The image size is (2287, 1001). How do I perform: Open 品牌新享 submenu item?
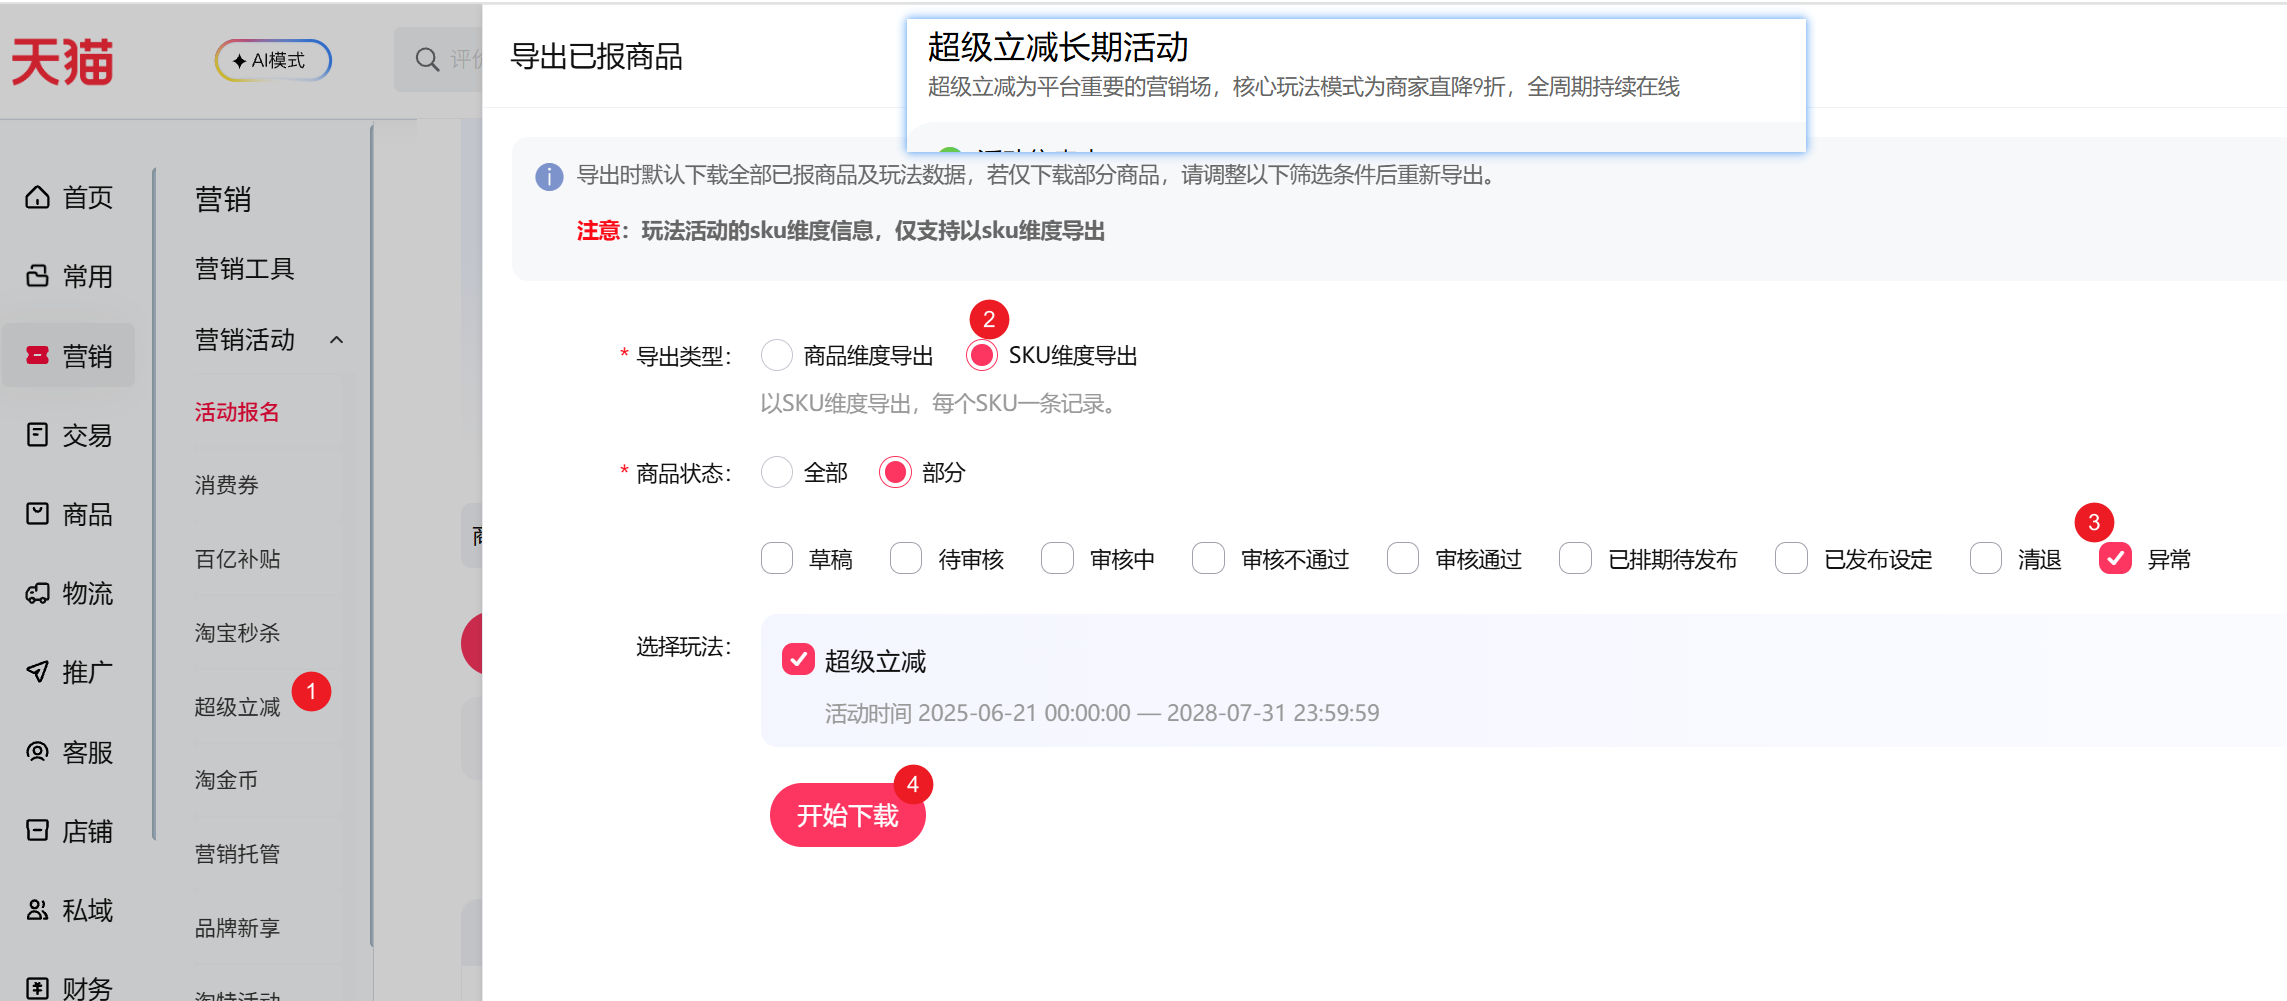click(237, 928)
